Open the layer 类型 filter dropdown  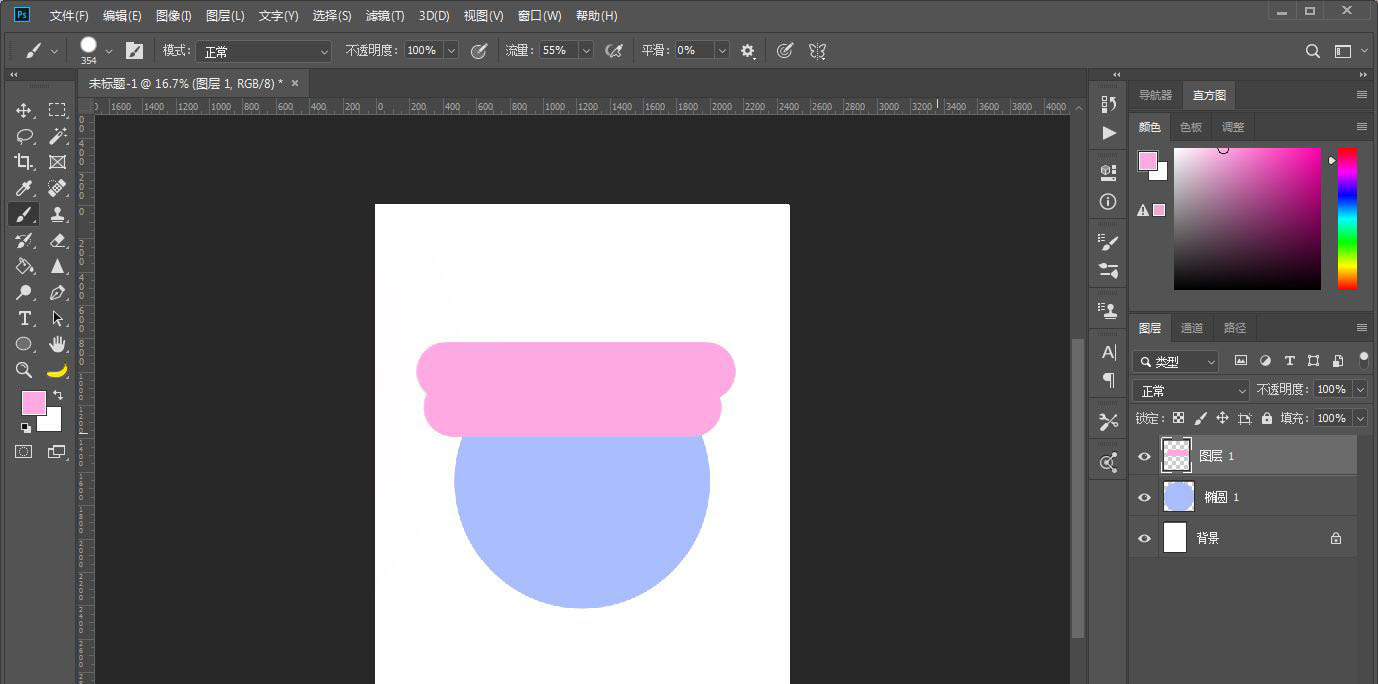pos(1176,361)
